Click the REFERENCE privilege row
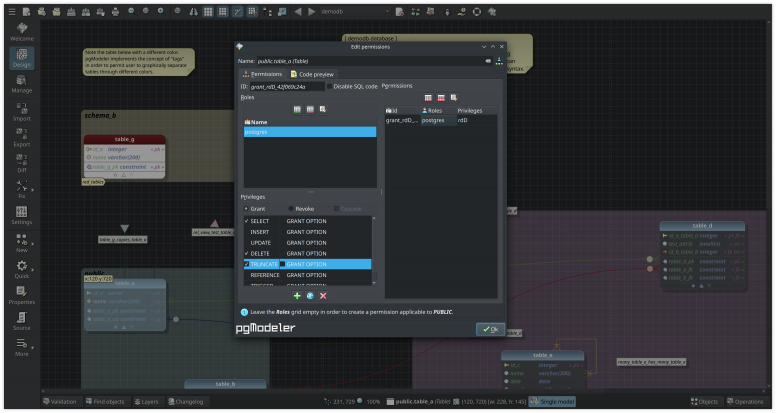This screenshot has height=413, width=776. (307, 275)
